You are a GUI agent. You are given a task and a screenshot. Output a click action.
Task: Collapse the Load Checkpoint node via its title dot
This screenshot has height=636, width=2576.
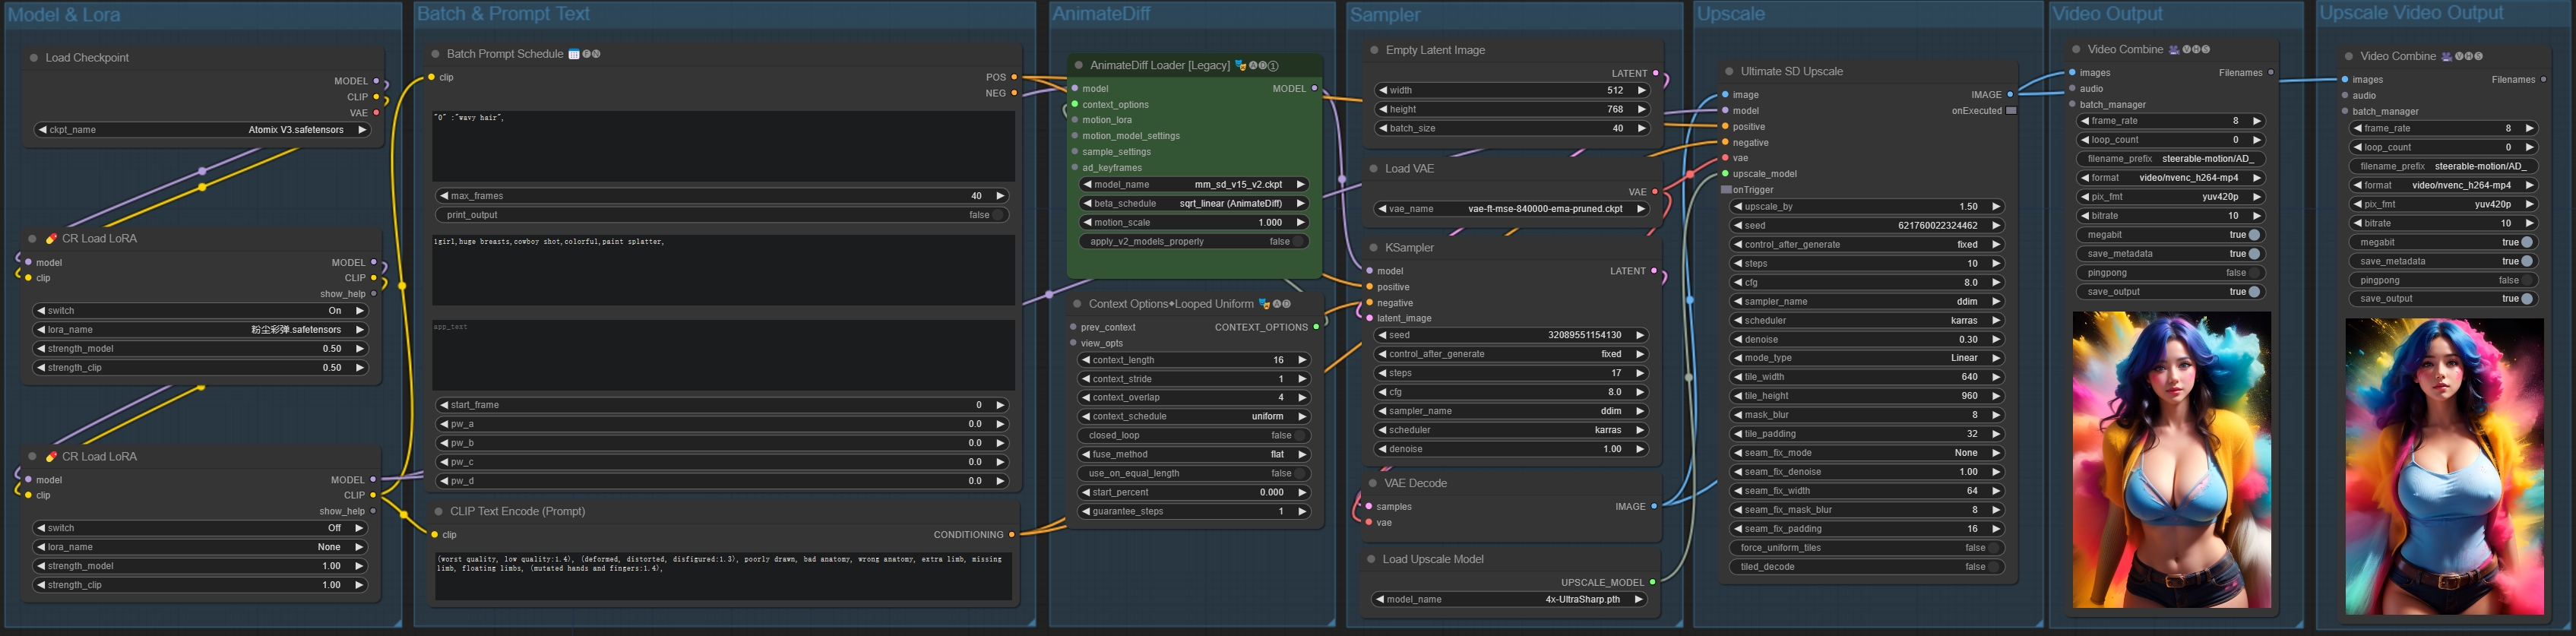tap(34, 58)
